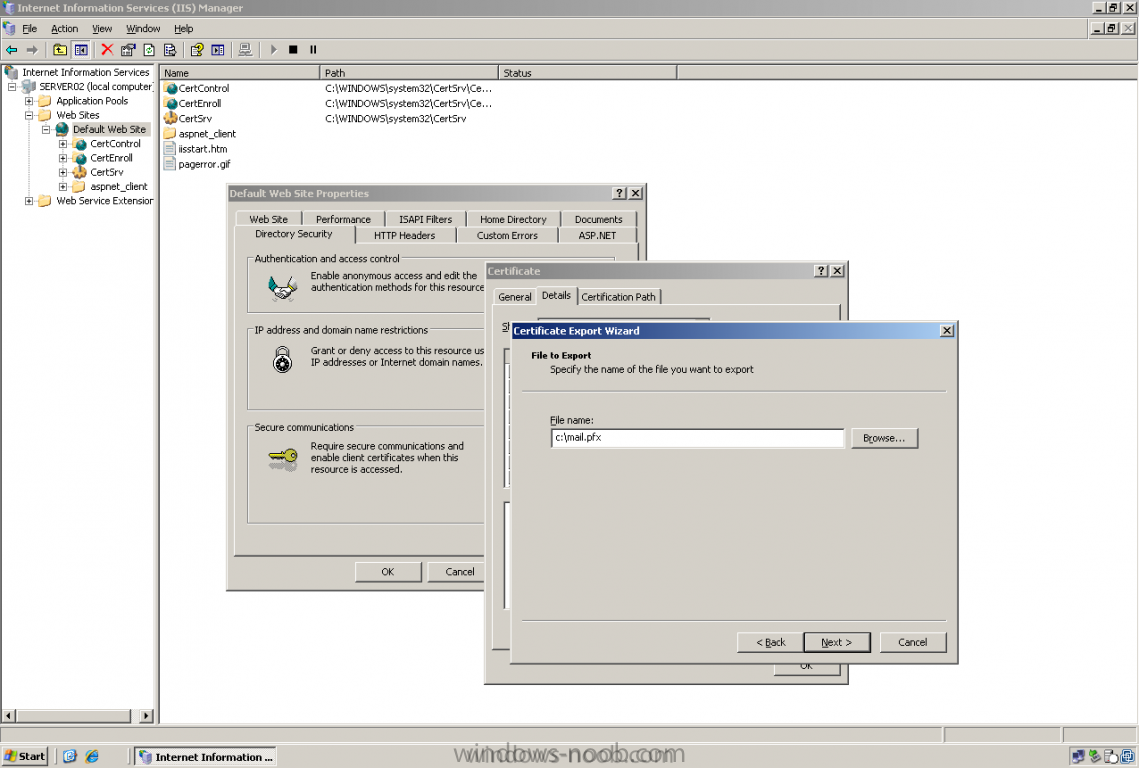The width and height of the screenshot is (1139, 768).
Task: Click the SERVER02 computer icon in tree
Action: (x=28, y=86)
